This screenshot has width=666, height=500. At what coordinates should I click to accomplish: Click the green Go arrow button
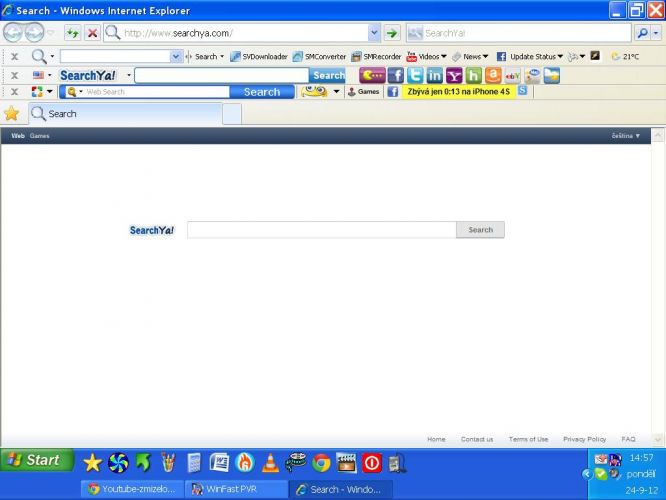(392, 33)
